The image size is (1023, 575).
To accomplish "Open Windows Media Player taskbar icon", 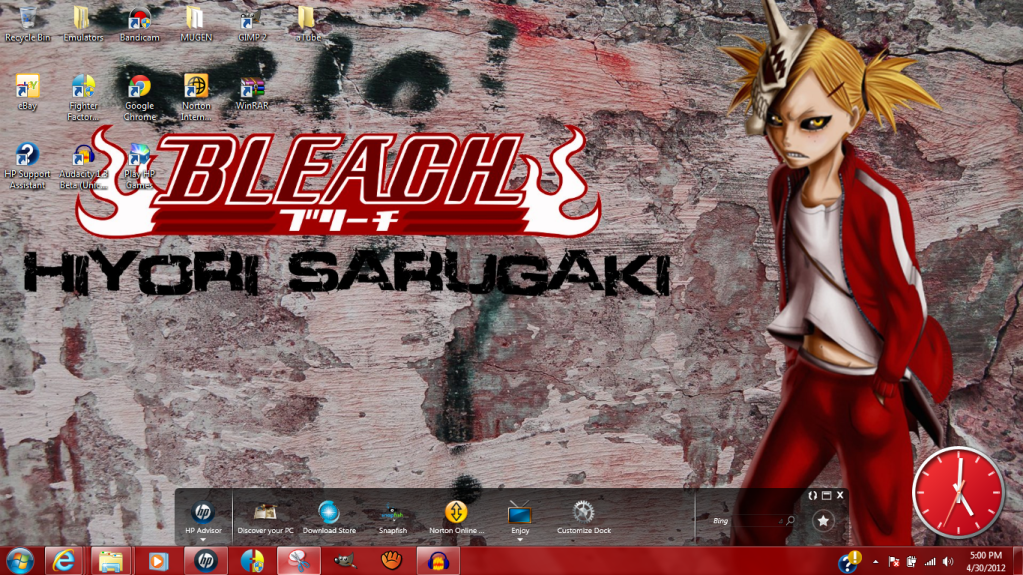I will [157, 561].
